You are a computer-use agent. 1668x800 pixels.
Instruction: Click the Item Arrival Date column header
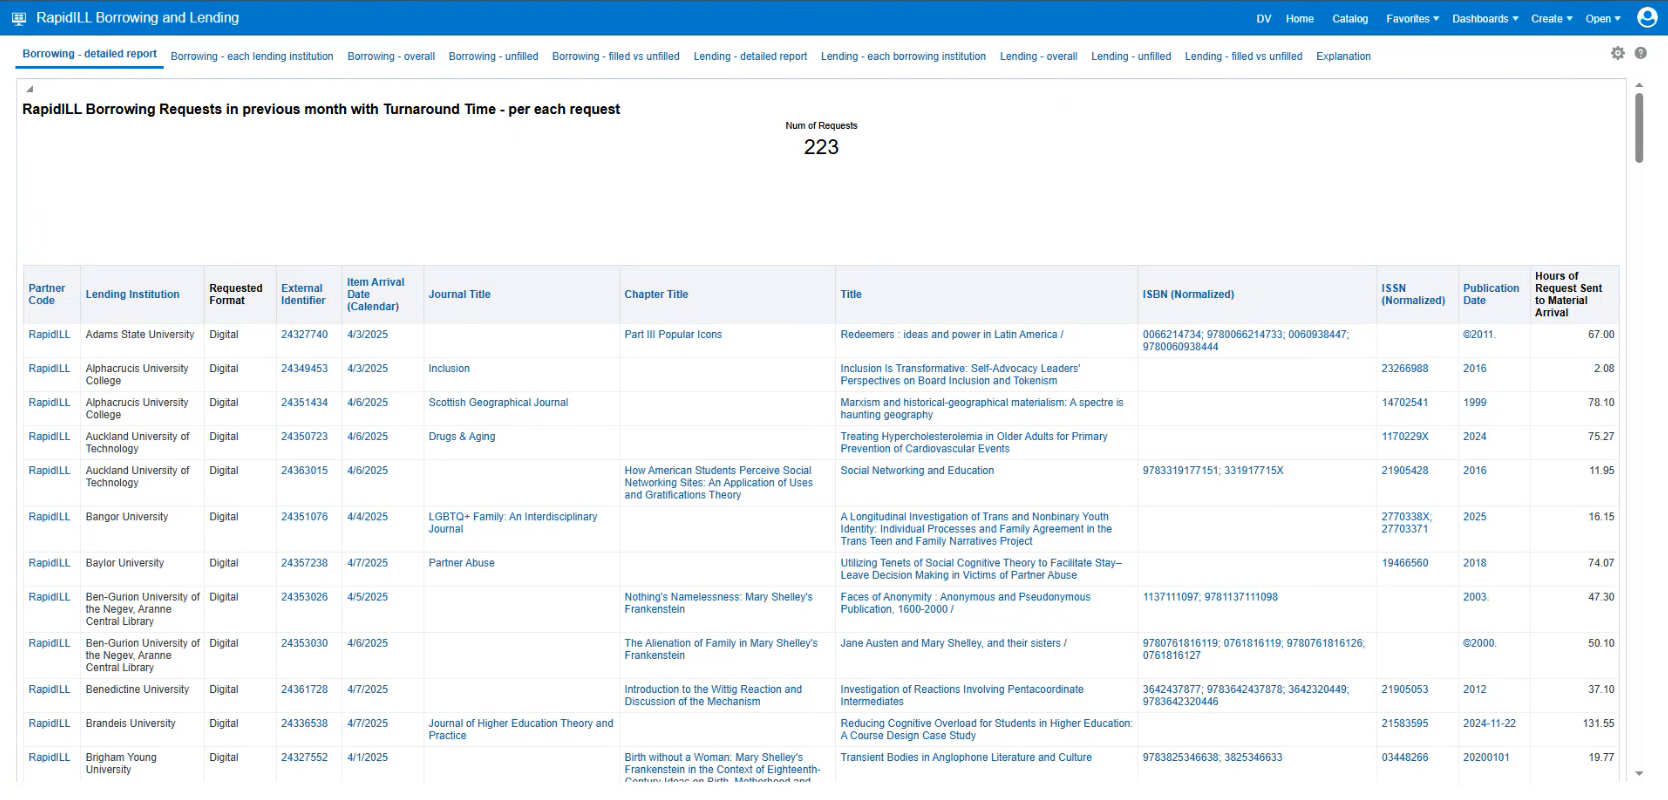375,294
